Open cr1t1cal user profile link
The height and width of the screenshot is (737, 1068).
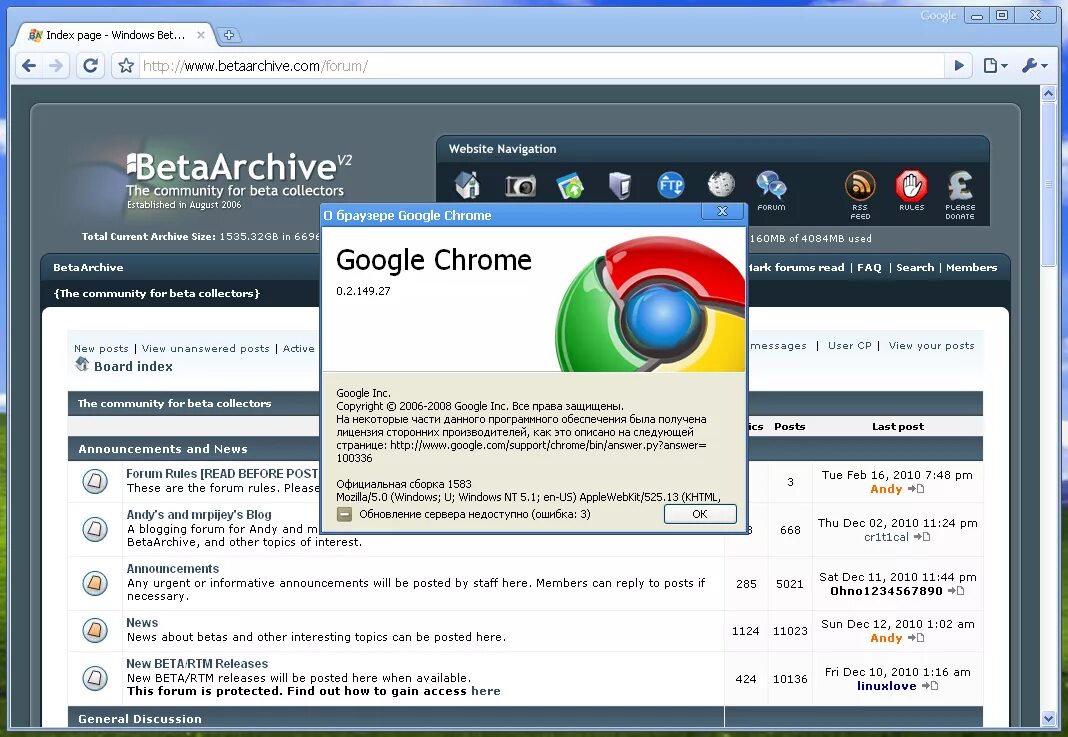(x=886, y=537)
